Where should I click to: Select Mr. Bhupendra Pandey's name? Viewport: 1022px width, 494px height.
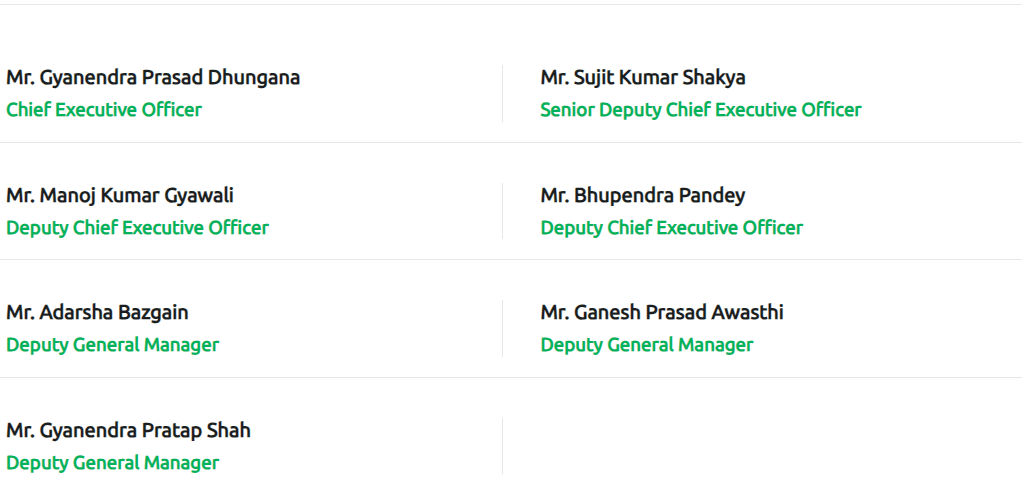coord(643,196)
